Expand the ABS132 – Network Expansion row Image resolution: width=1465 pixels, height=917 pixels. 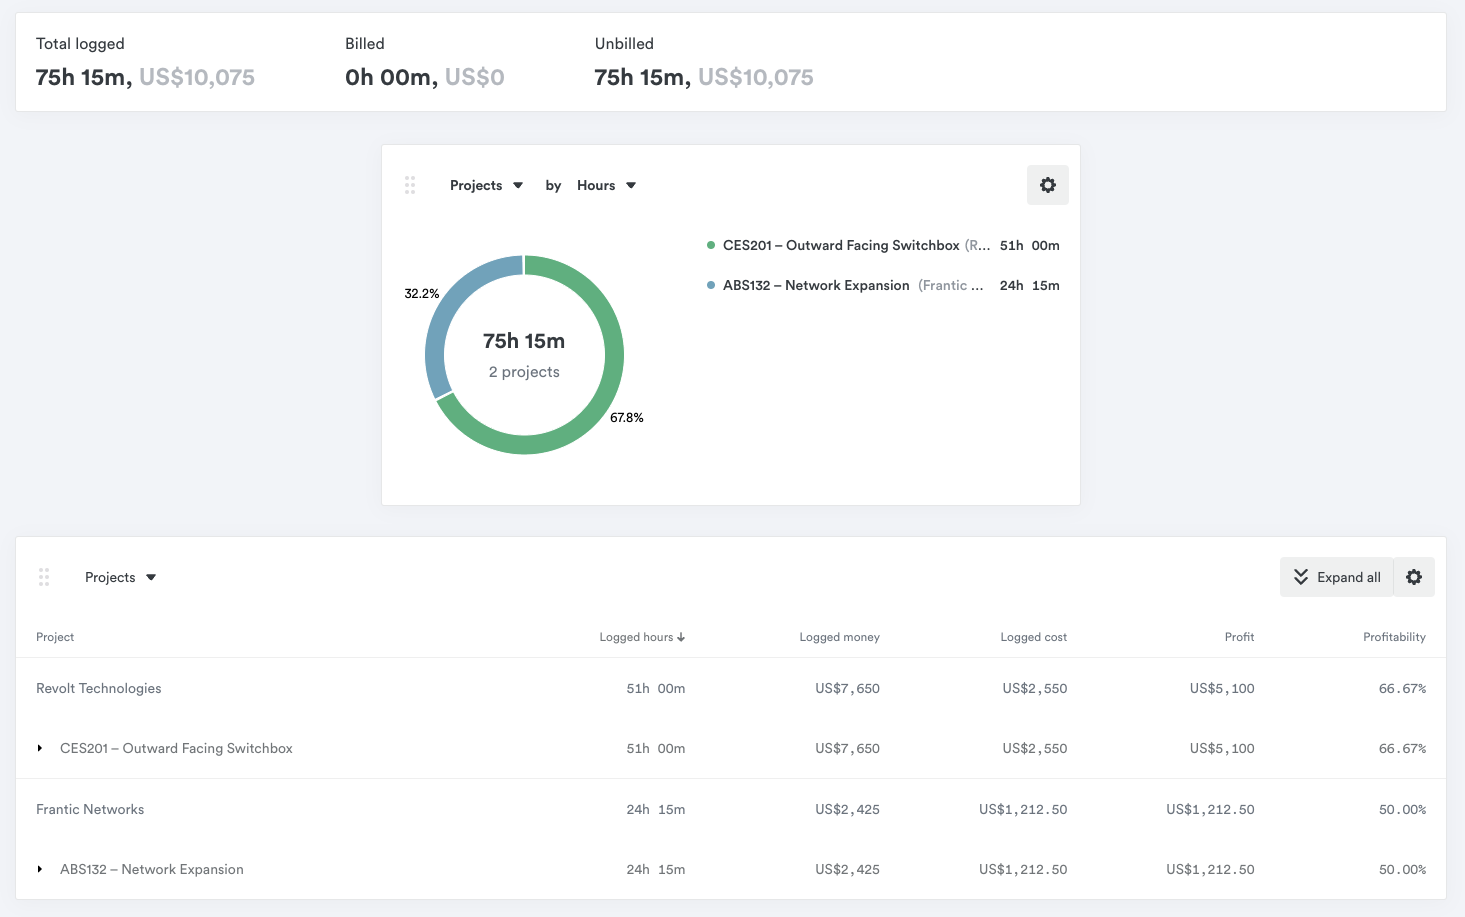tap(40, 869)
